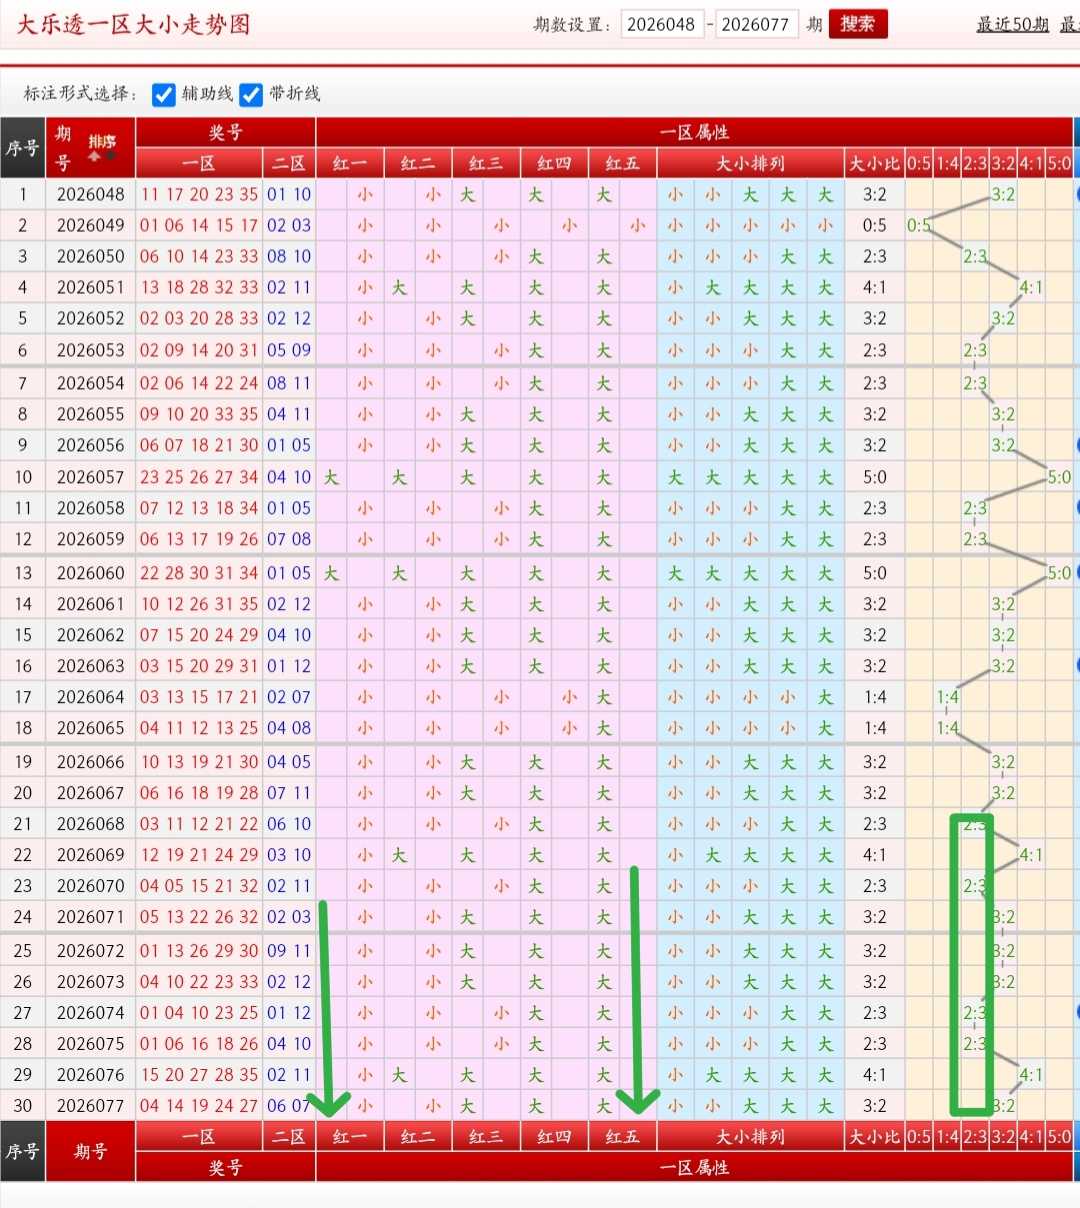This screenshot has width=1080, height=1208.
Task: Click the top 红三 column header
Action: pyautogui.click(x=486, y=163)
